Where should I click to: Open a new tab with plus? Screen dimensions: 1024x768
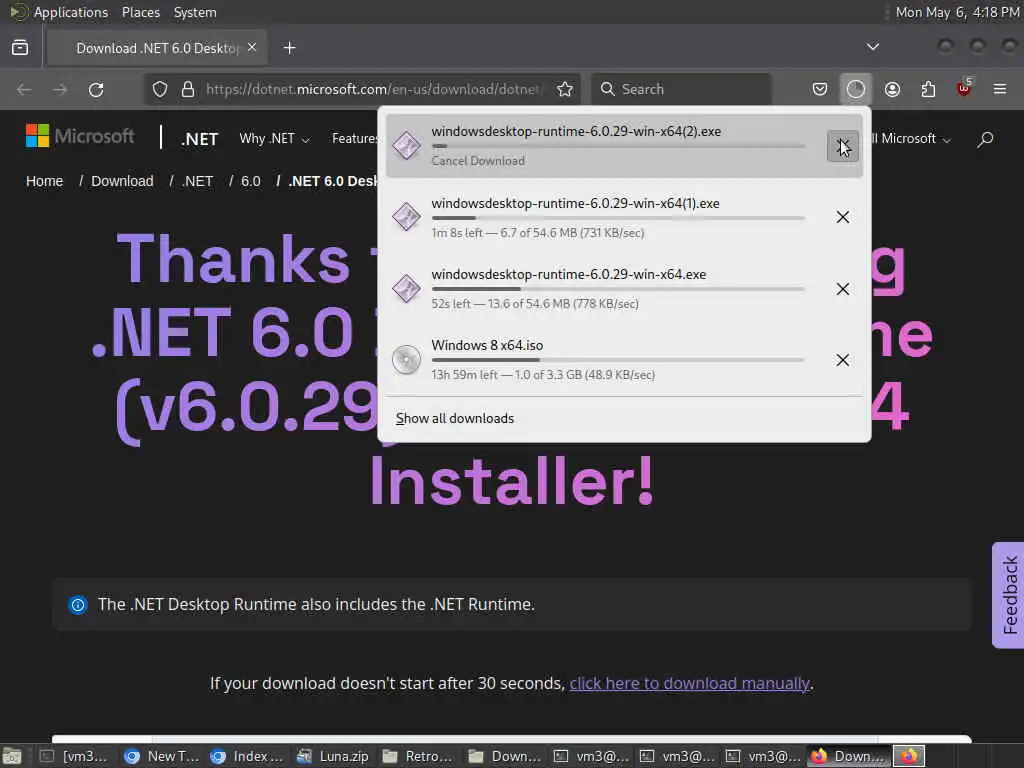click(289, 48)
